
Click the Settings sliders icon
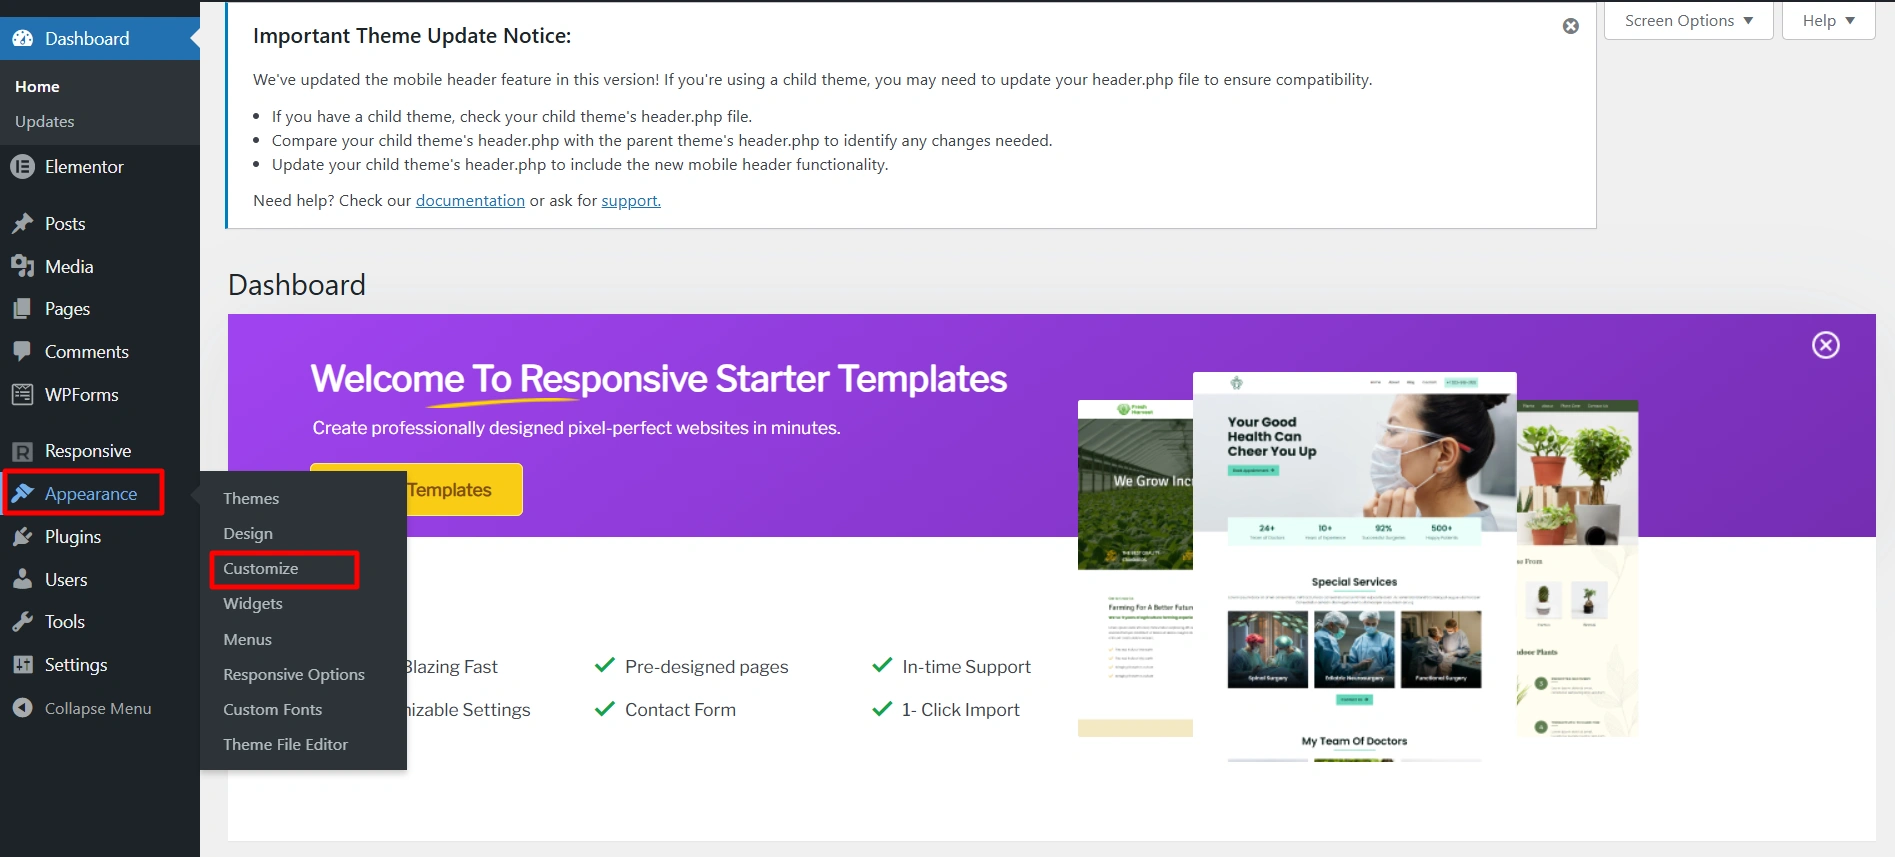pyautogui.click(x=22, y=665)
